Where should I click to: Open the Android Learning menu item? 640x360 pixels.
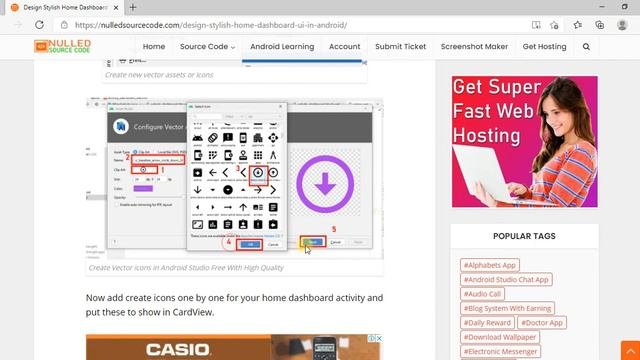(282, 47)
